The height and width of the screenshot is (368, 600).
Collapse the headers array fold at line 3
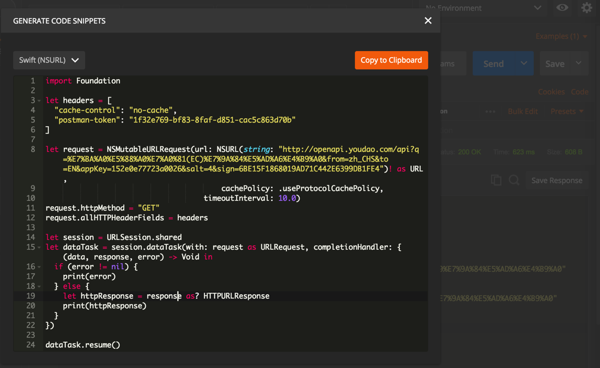(39, 101)
